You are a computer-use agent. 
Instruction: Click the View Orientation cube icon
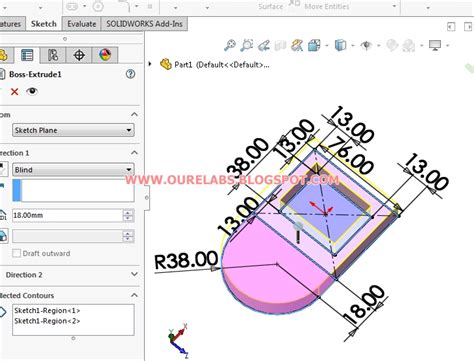tap(314, 45)
